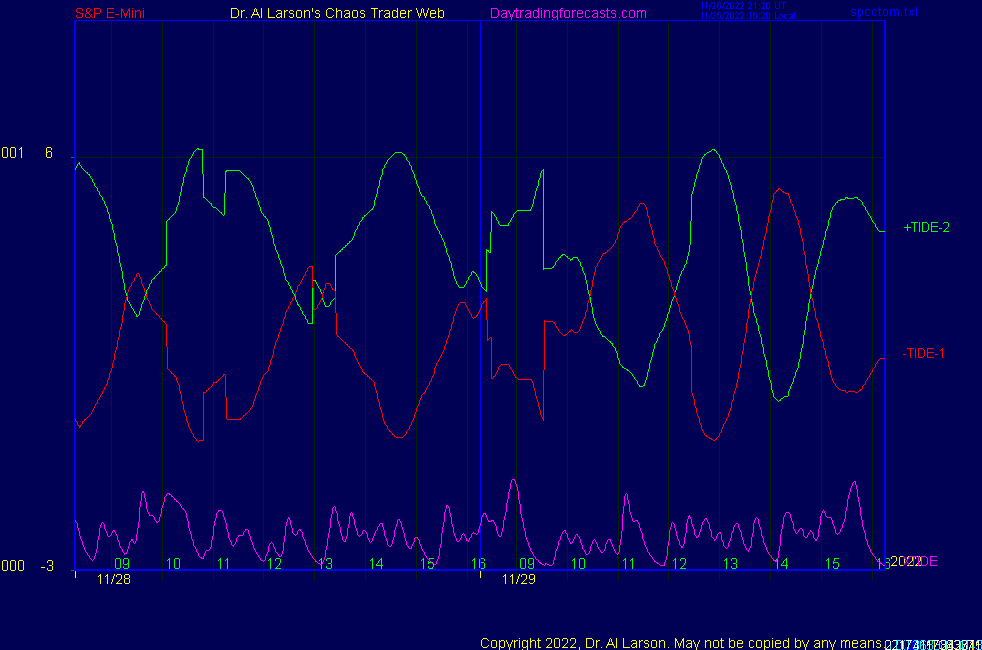Open the Daytradingforecasts.com link
982x650 pixels.
pyautogui.click(x=568, y=13)
